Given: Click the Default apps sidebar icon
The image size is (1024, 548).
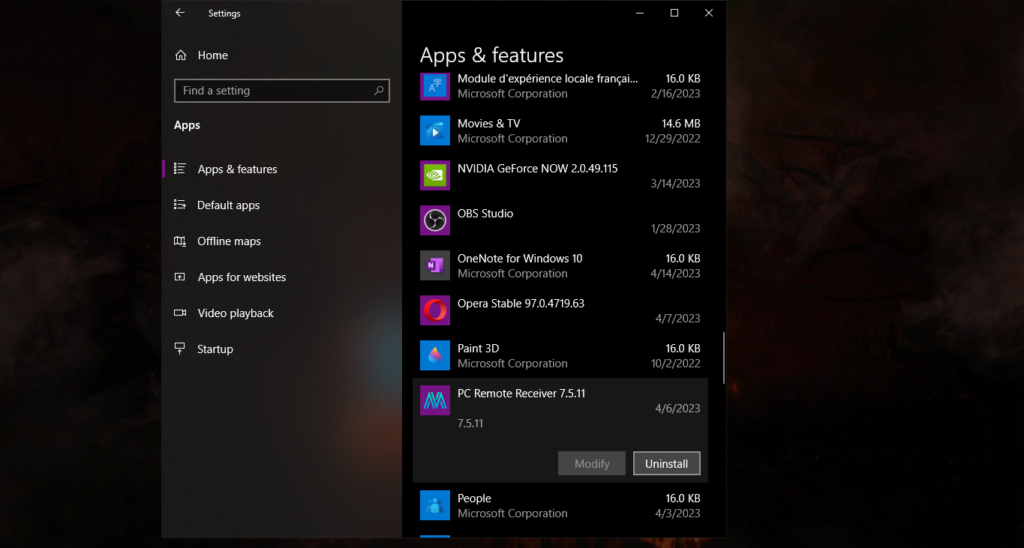Looking at the screenshot, I should (x=180, y=204).
